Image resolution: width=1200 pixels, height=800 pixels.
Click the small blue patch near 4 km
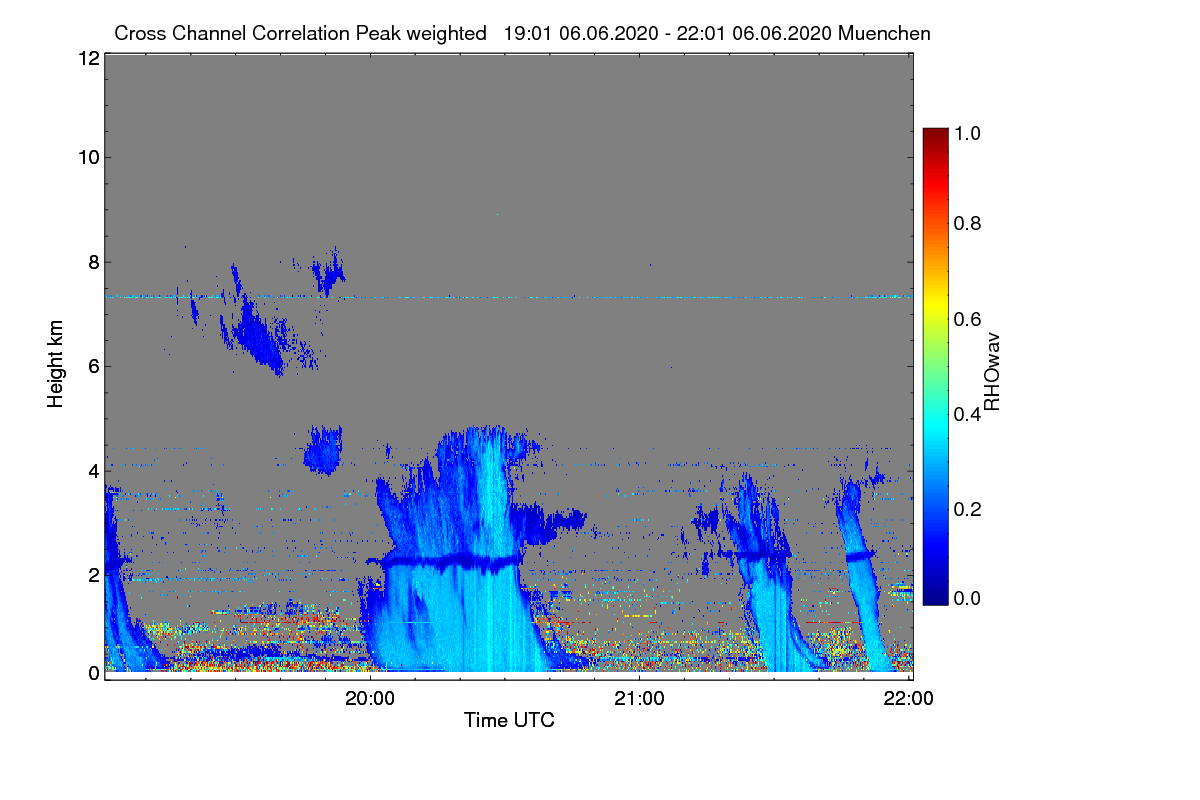point(323,449)
